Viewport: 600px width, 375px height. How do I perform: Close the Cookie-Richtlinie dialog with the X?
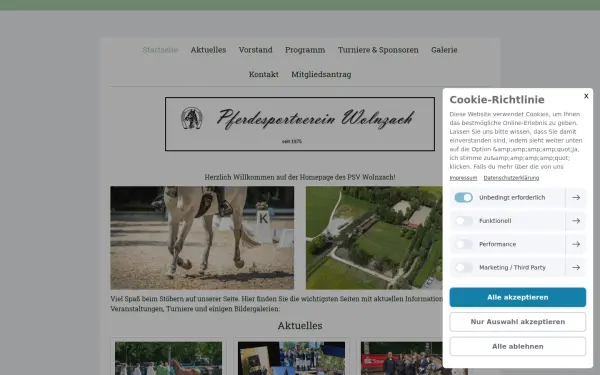click(x=586, y=96)
